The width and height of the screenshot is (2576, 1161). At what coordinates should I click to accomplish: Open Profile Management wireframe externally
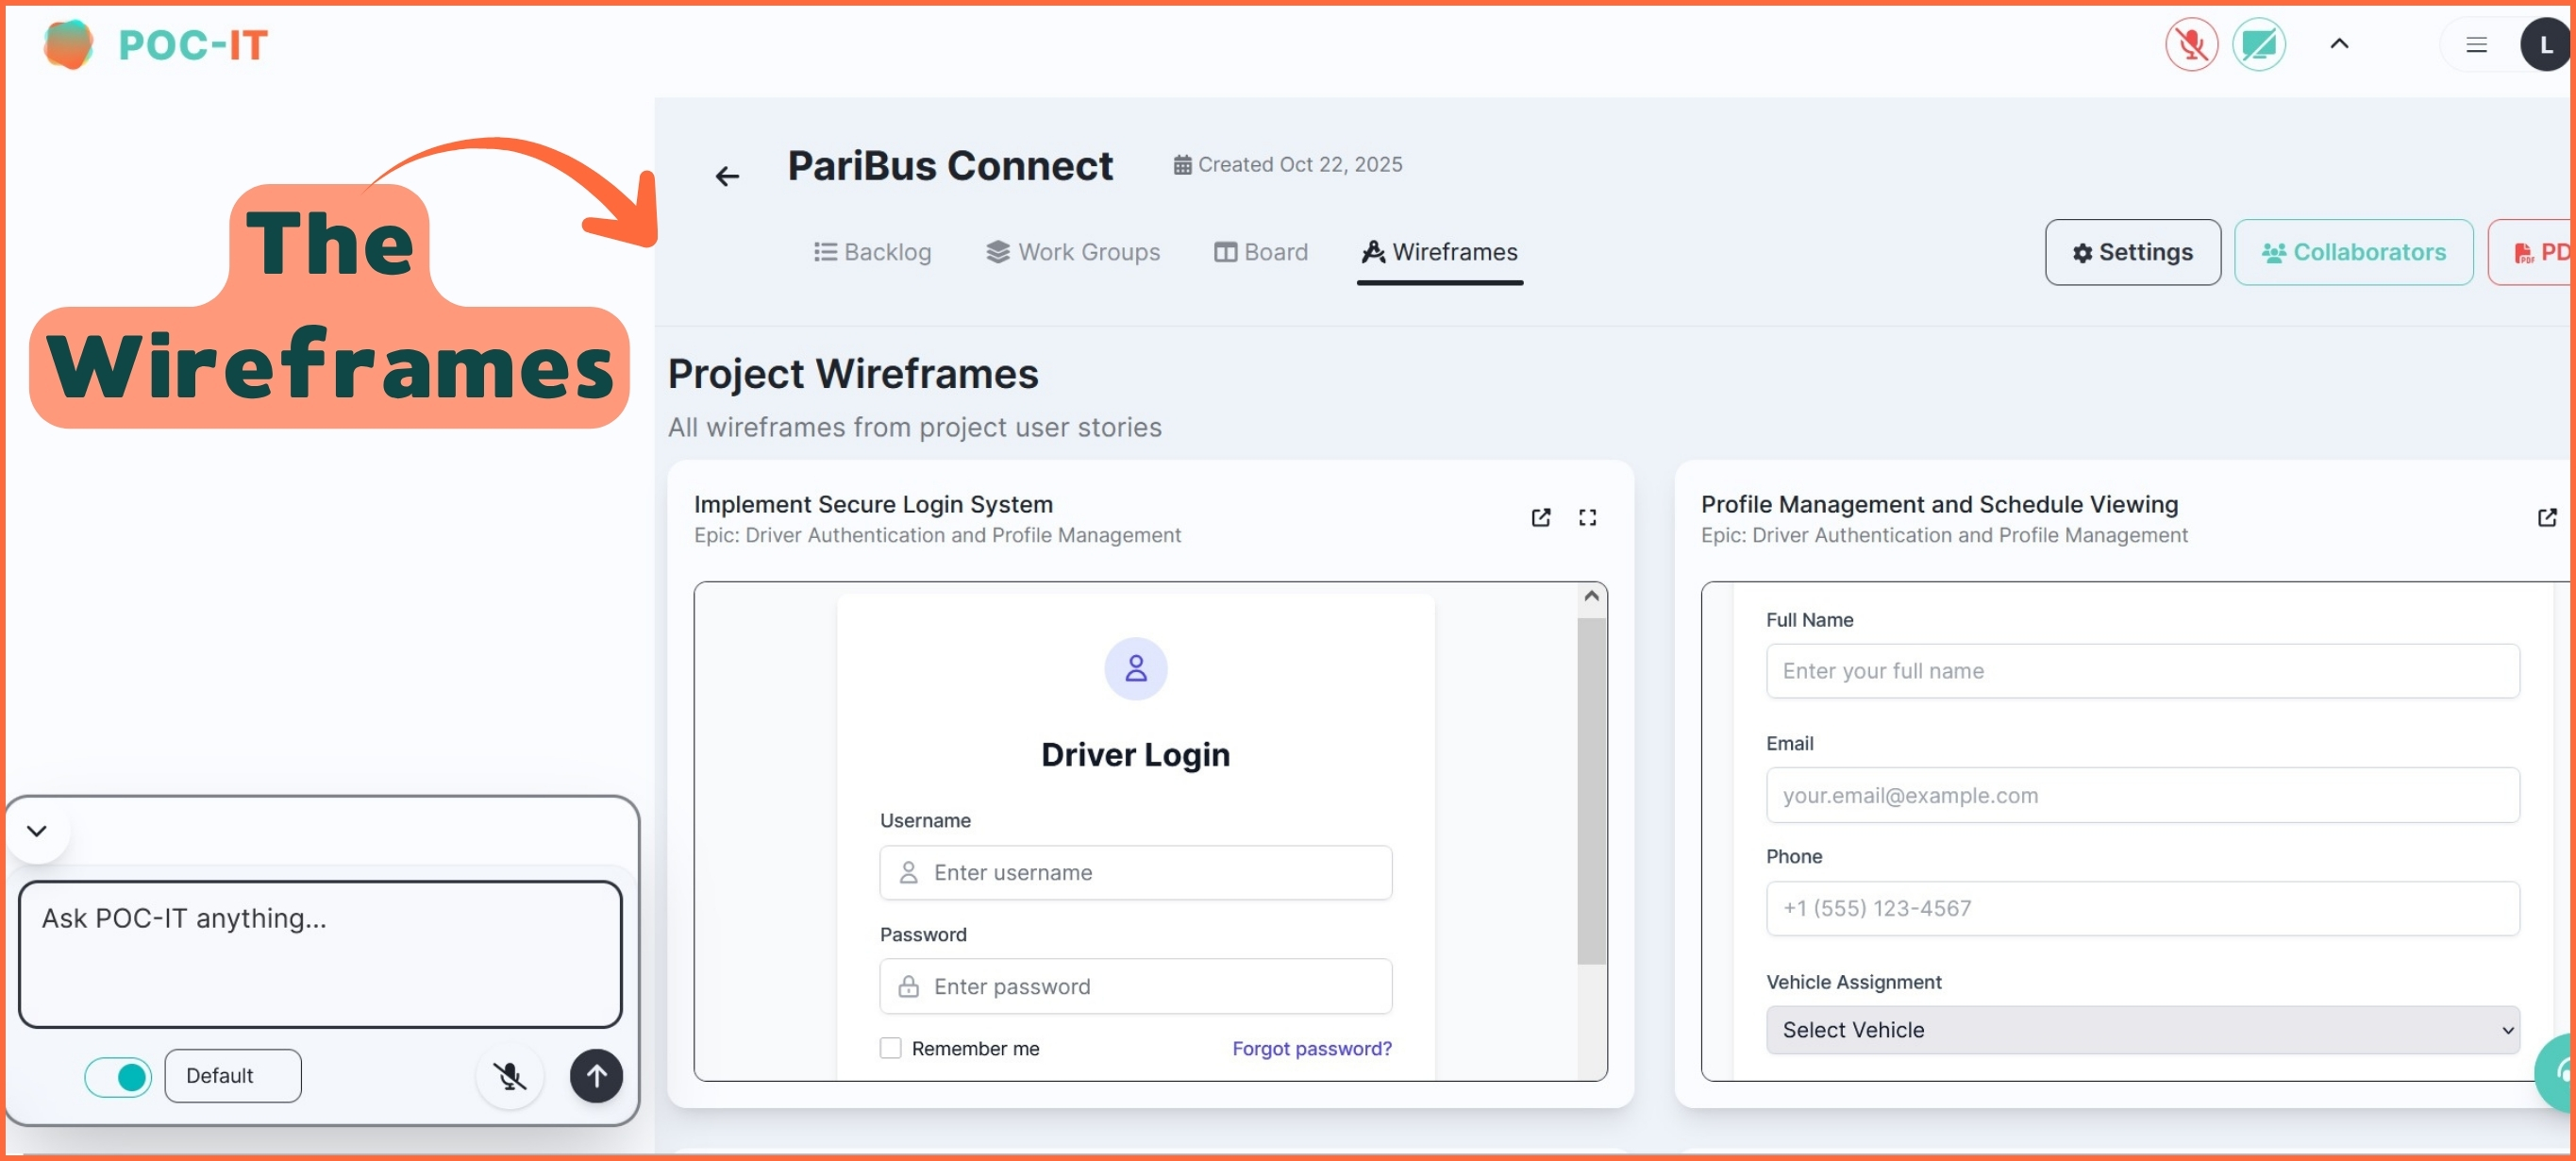click(2548, 517)
